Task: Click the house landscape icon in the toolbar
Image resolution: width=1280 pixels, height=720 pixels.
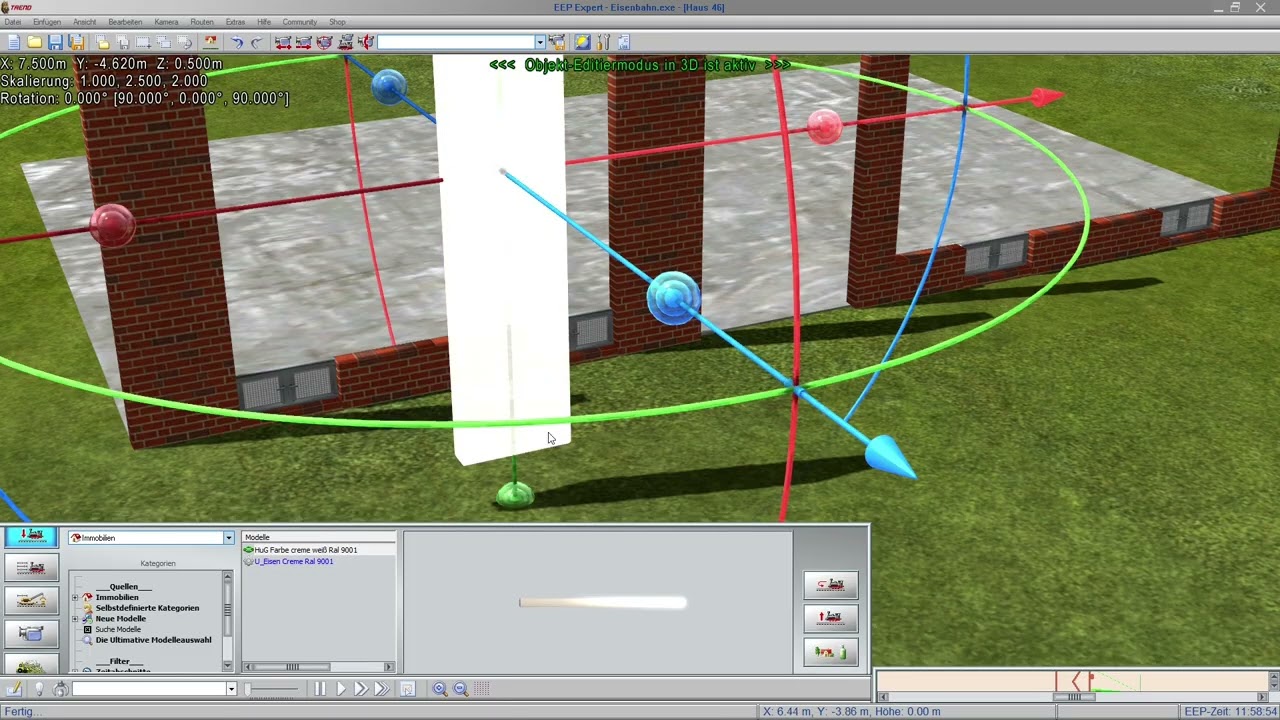Action: [x=211, y=42]
